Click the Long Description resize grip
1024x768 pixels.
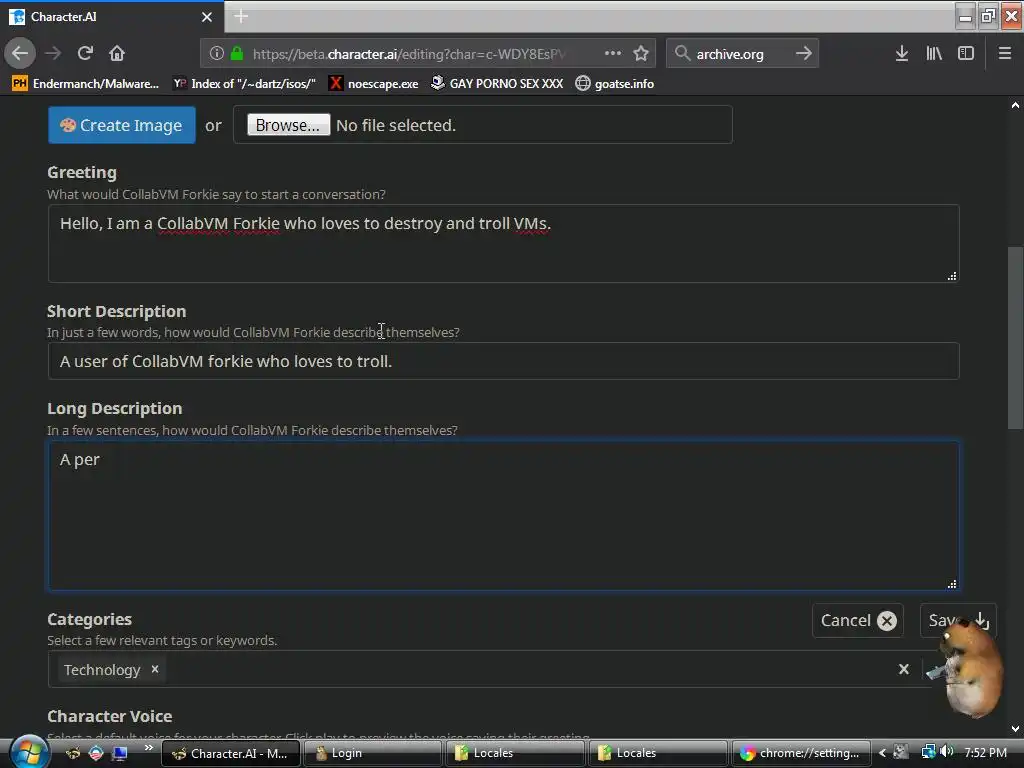point(952,584)
